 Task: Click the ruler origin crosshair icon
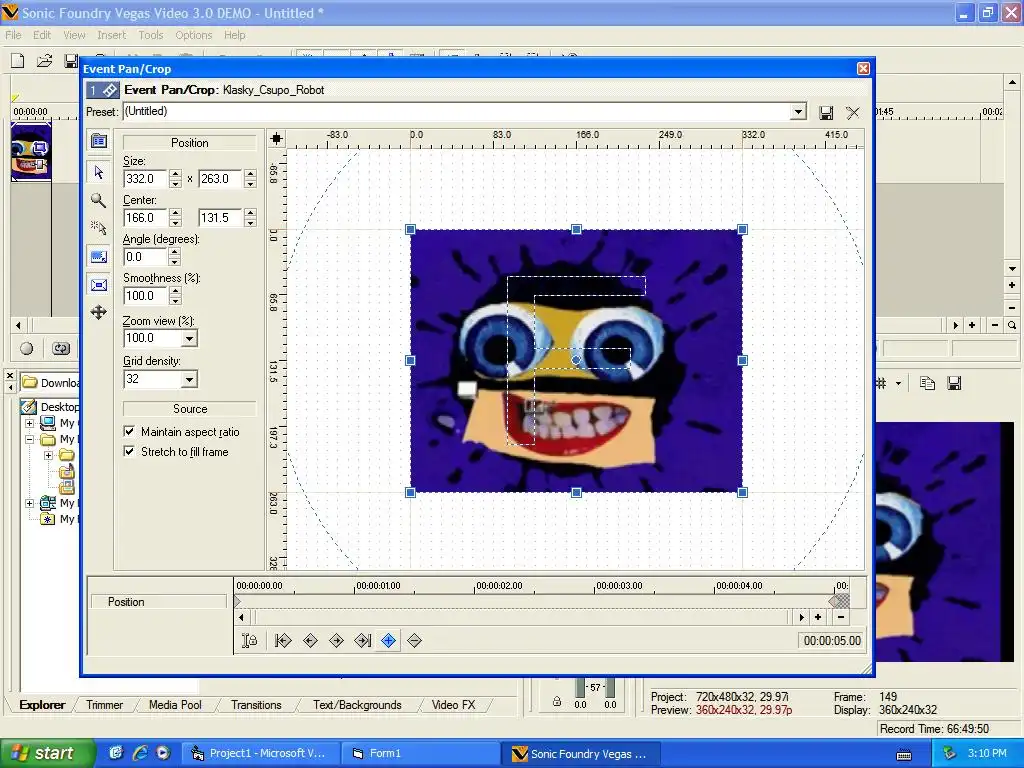(x=276, y=138)
